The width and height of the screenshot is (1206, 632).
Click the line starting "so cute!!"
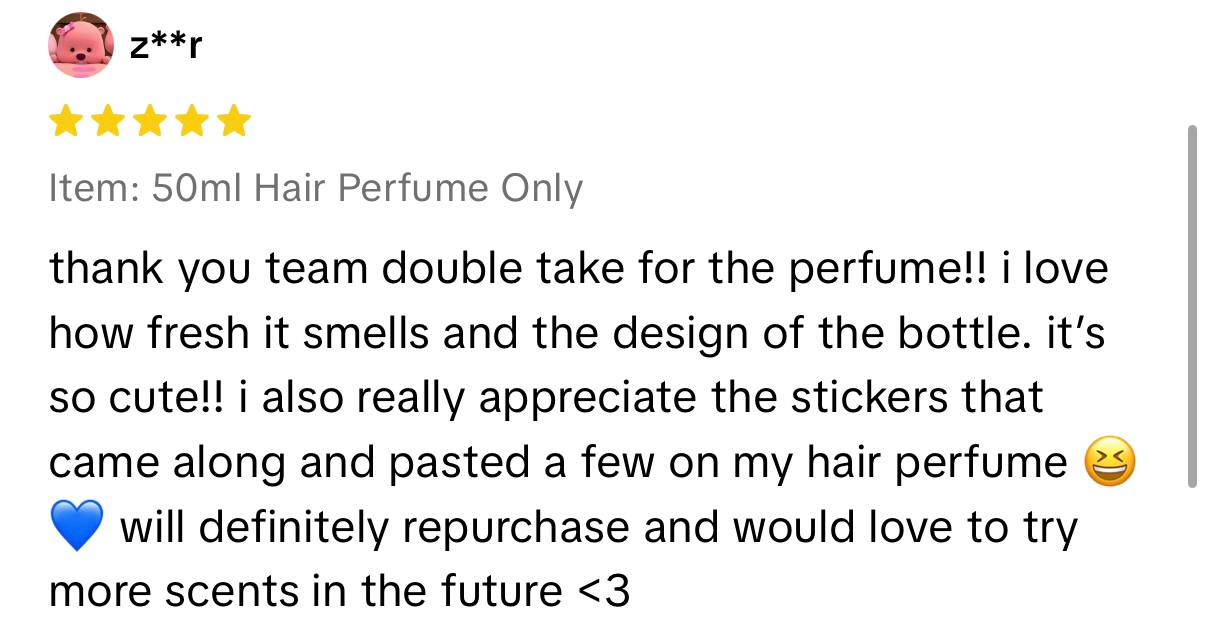545,398
